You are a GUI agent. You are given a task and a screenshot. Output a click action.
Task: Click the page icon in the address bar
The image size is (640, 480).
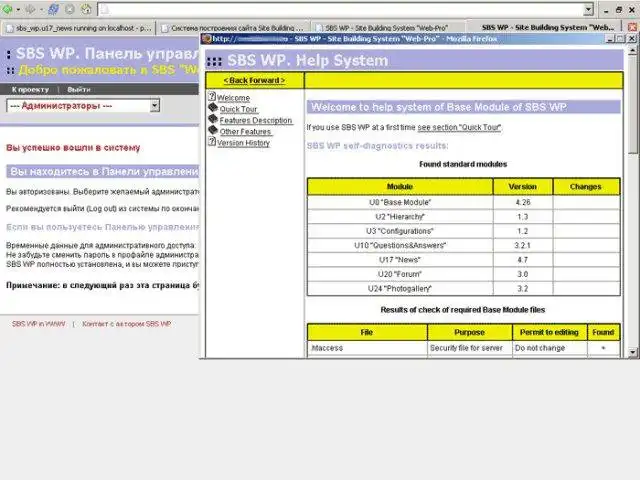[104, 9]
